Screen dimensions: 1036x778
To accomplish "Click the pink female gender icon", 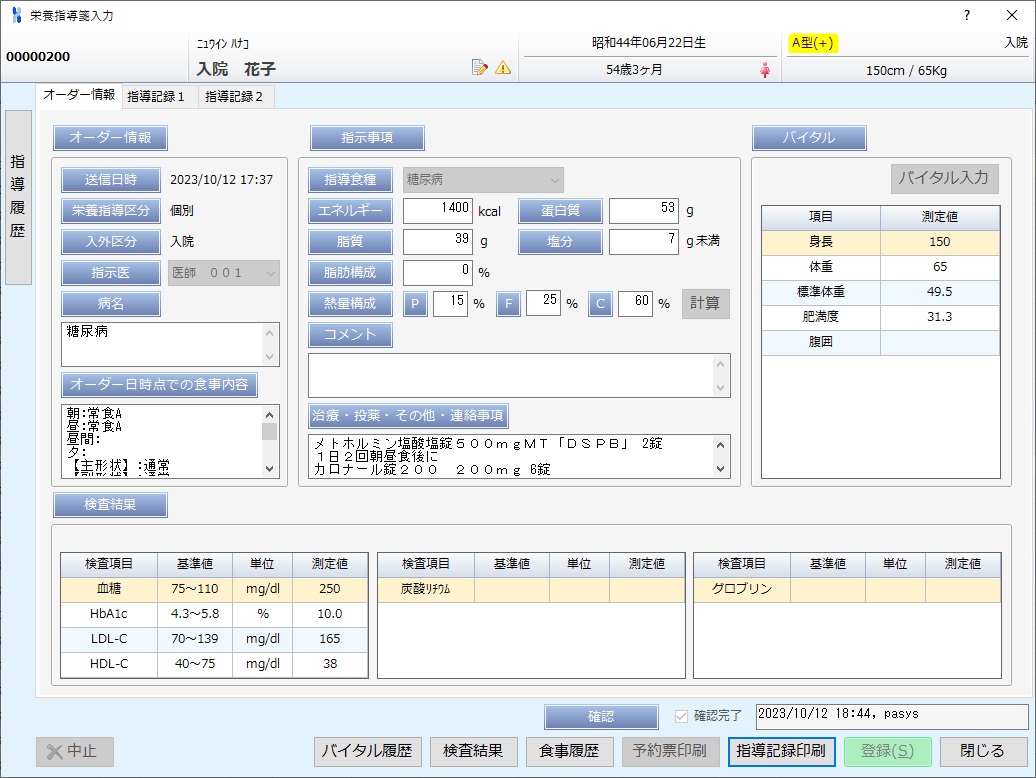I will (766, 70).
